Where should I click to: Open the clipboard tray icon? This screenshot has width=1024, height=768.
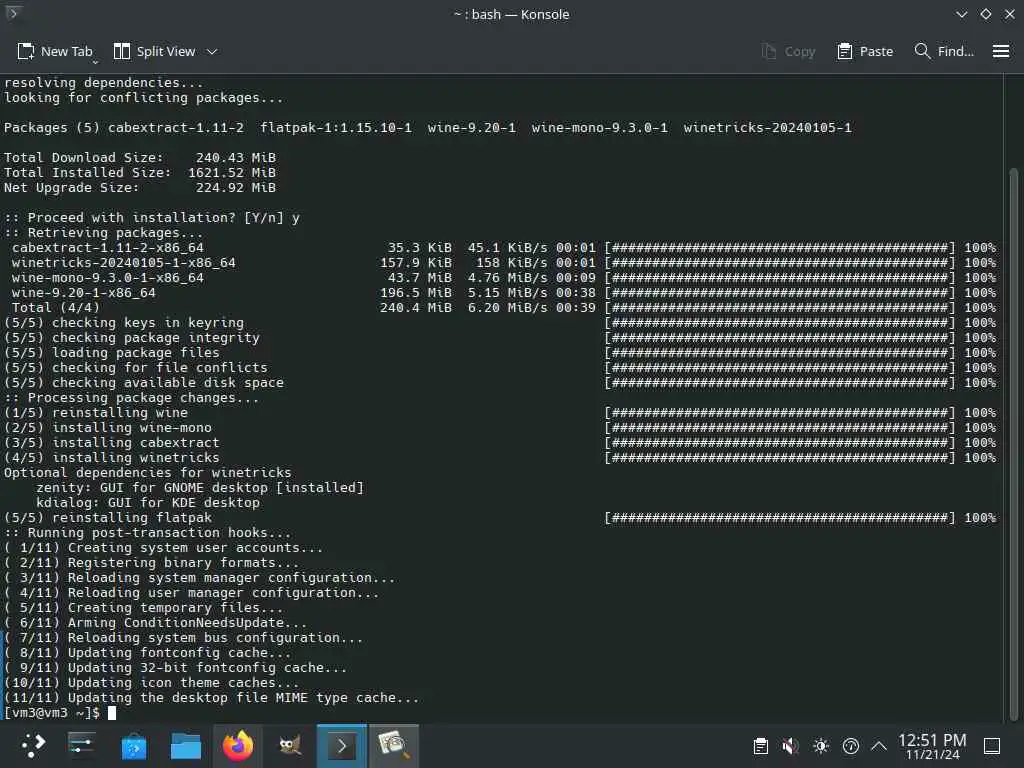click(760, 746)
